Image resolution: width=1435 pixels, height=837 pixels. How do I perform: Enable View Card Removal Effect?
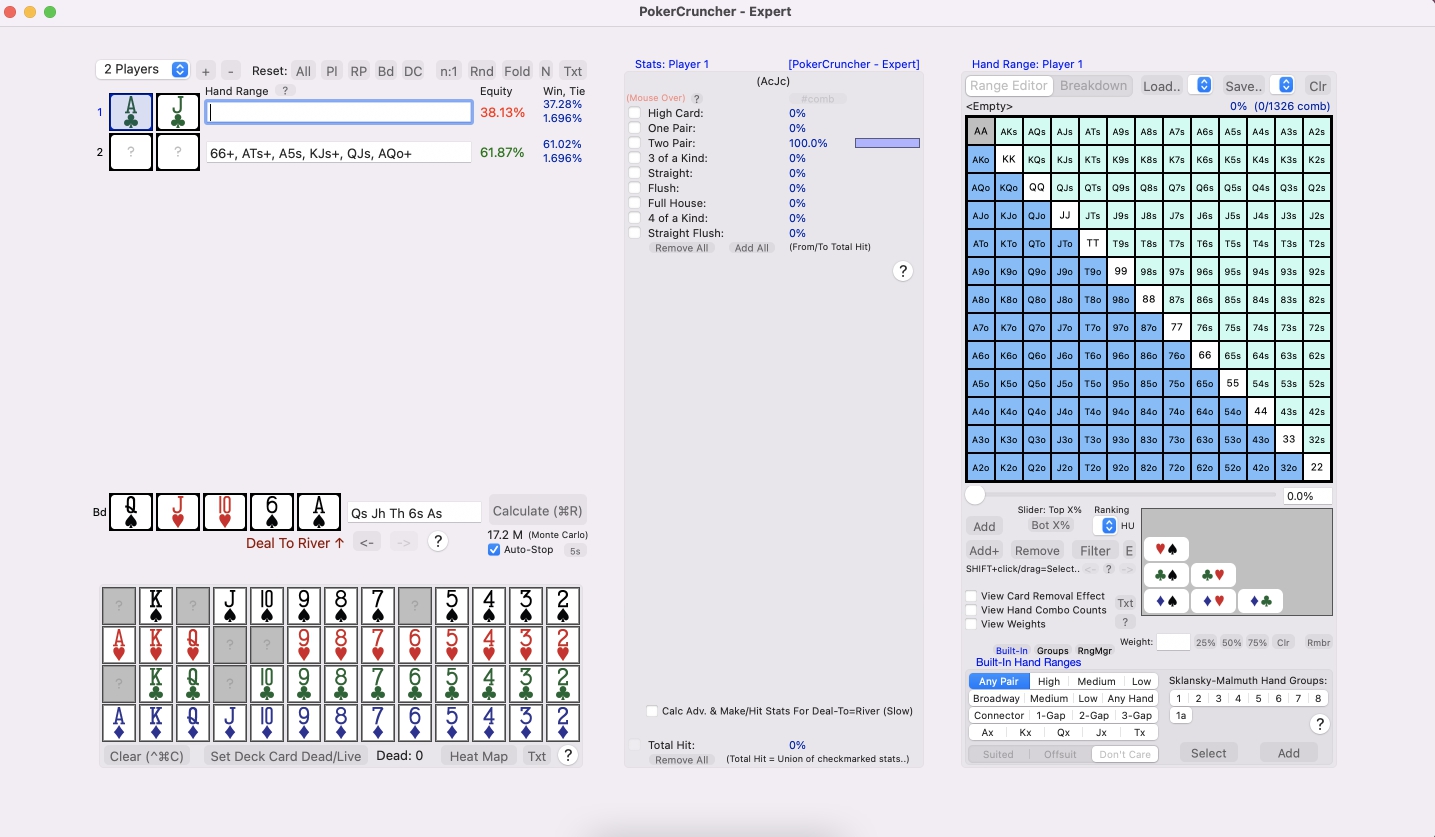(971, 596)
